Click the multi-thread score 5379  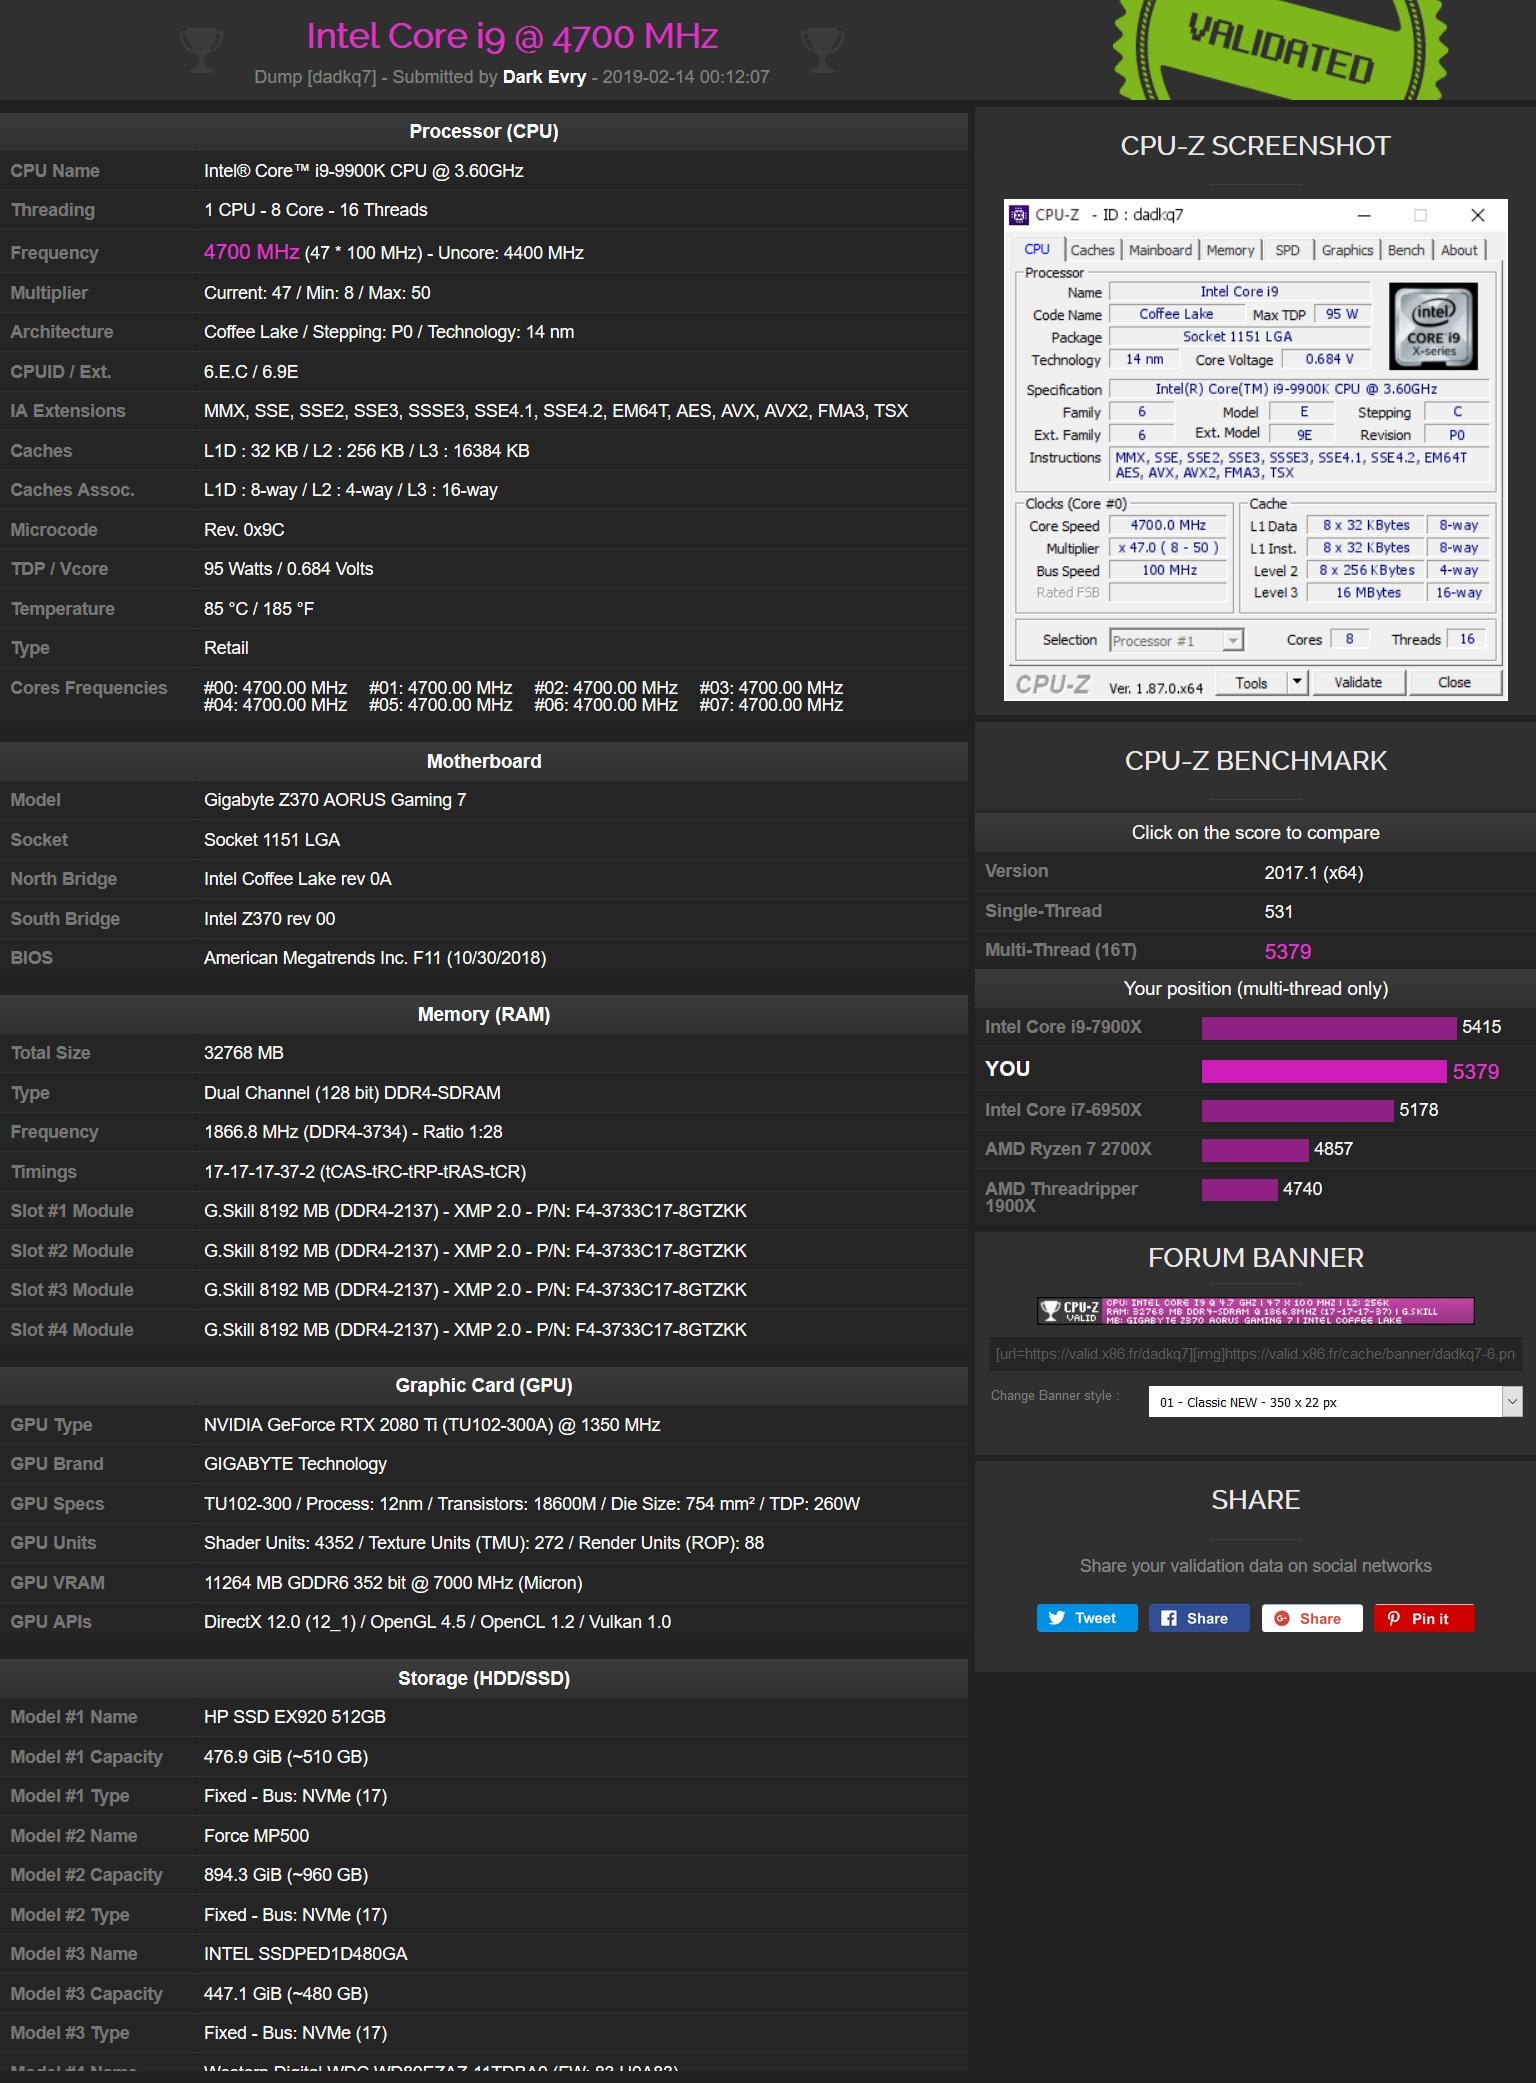[x=1287, y=951]
